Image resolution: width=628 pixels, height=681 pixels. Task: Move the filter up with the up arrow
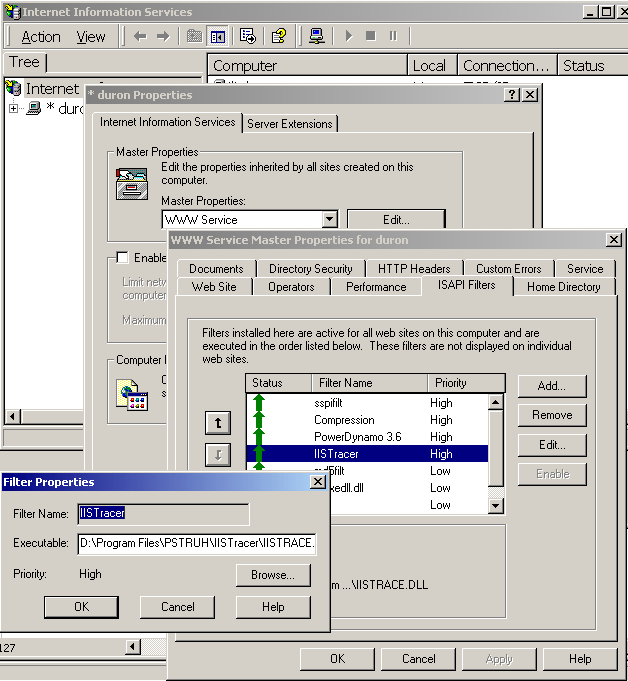[x=218, y=423]
